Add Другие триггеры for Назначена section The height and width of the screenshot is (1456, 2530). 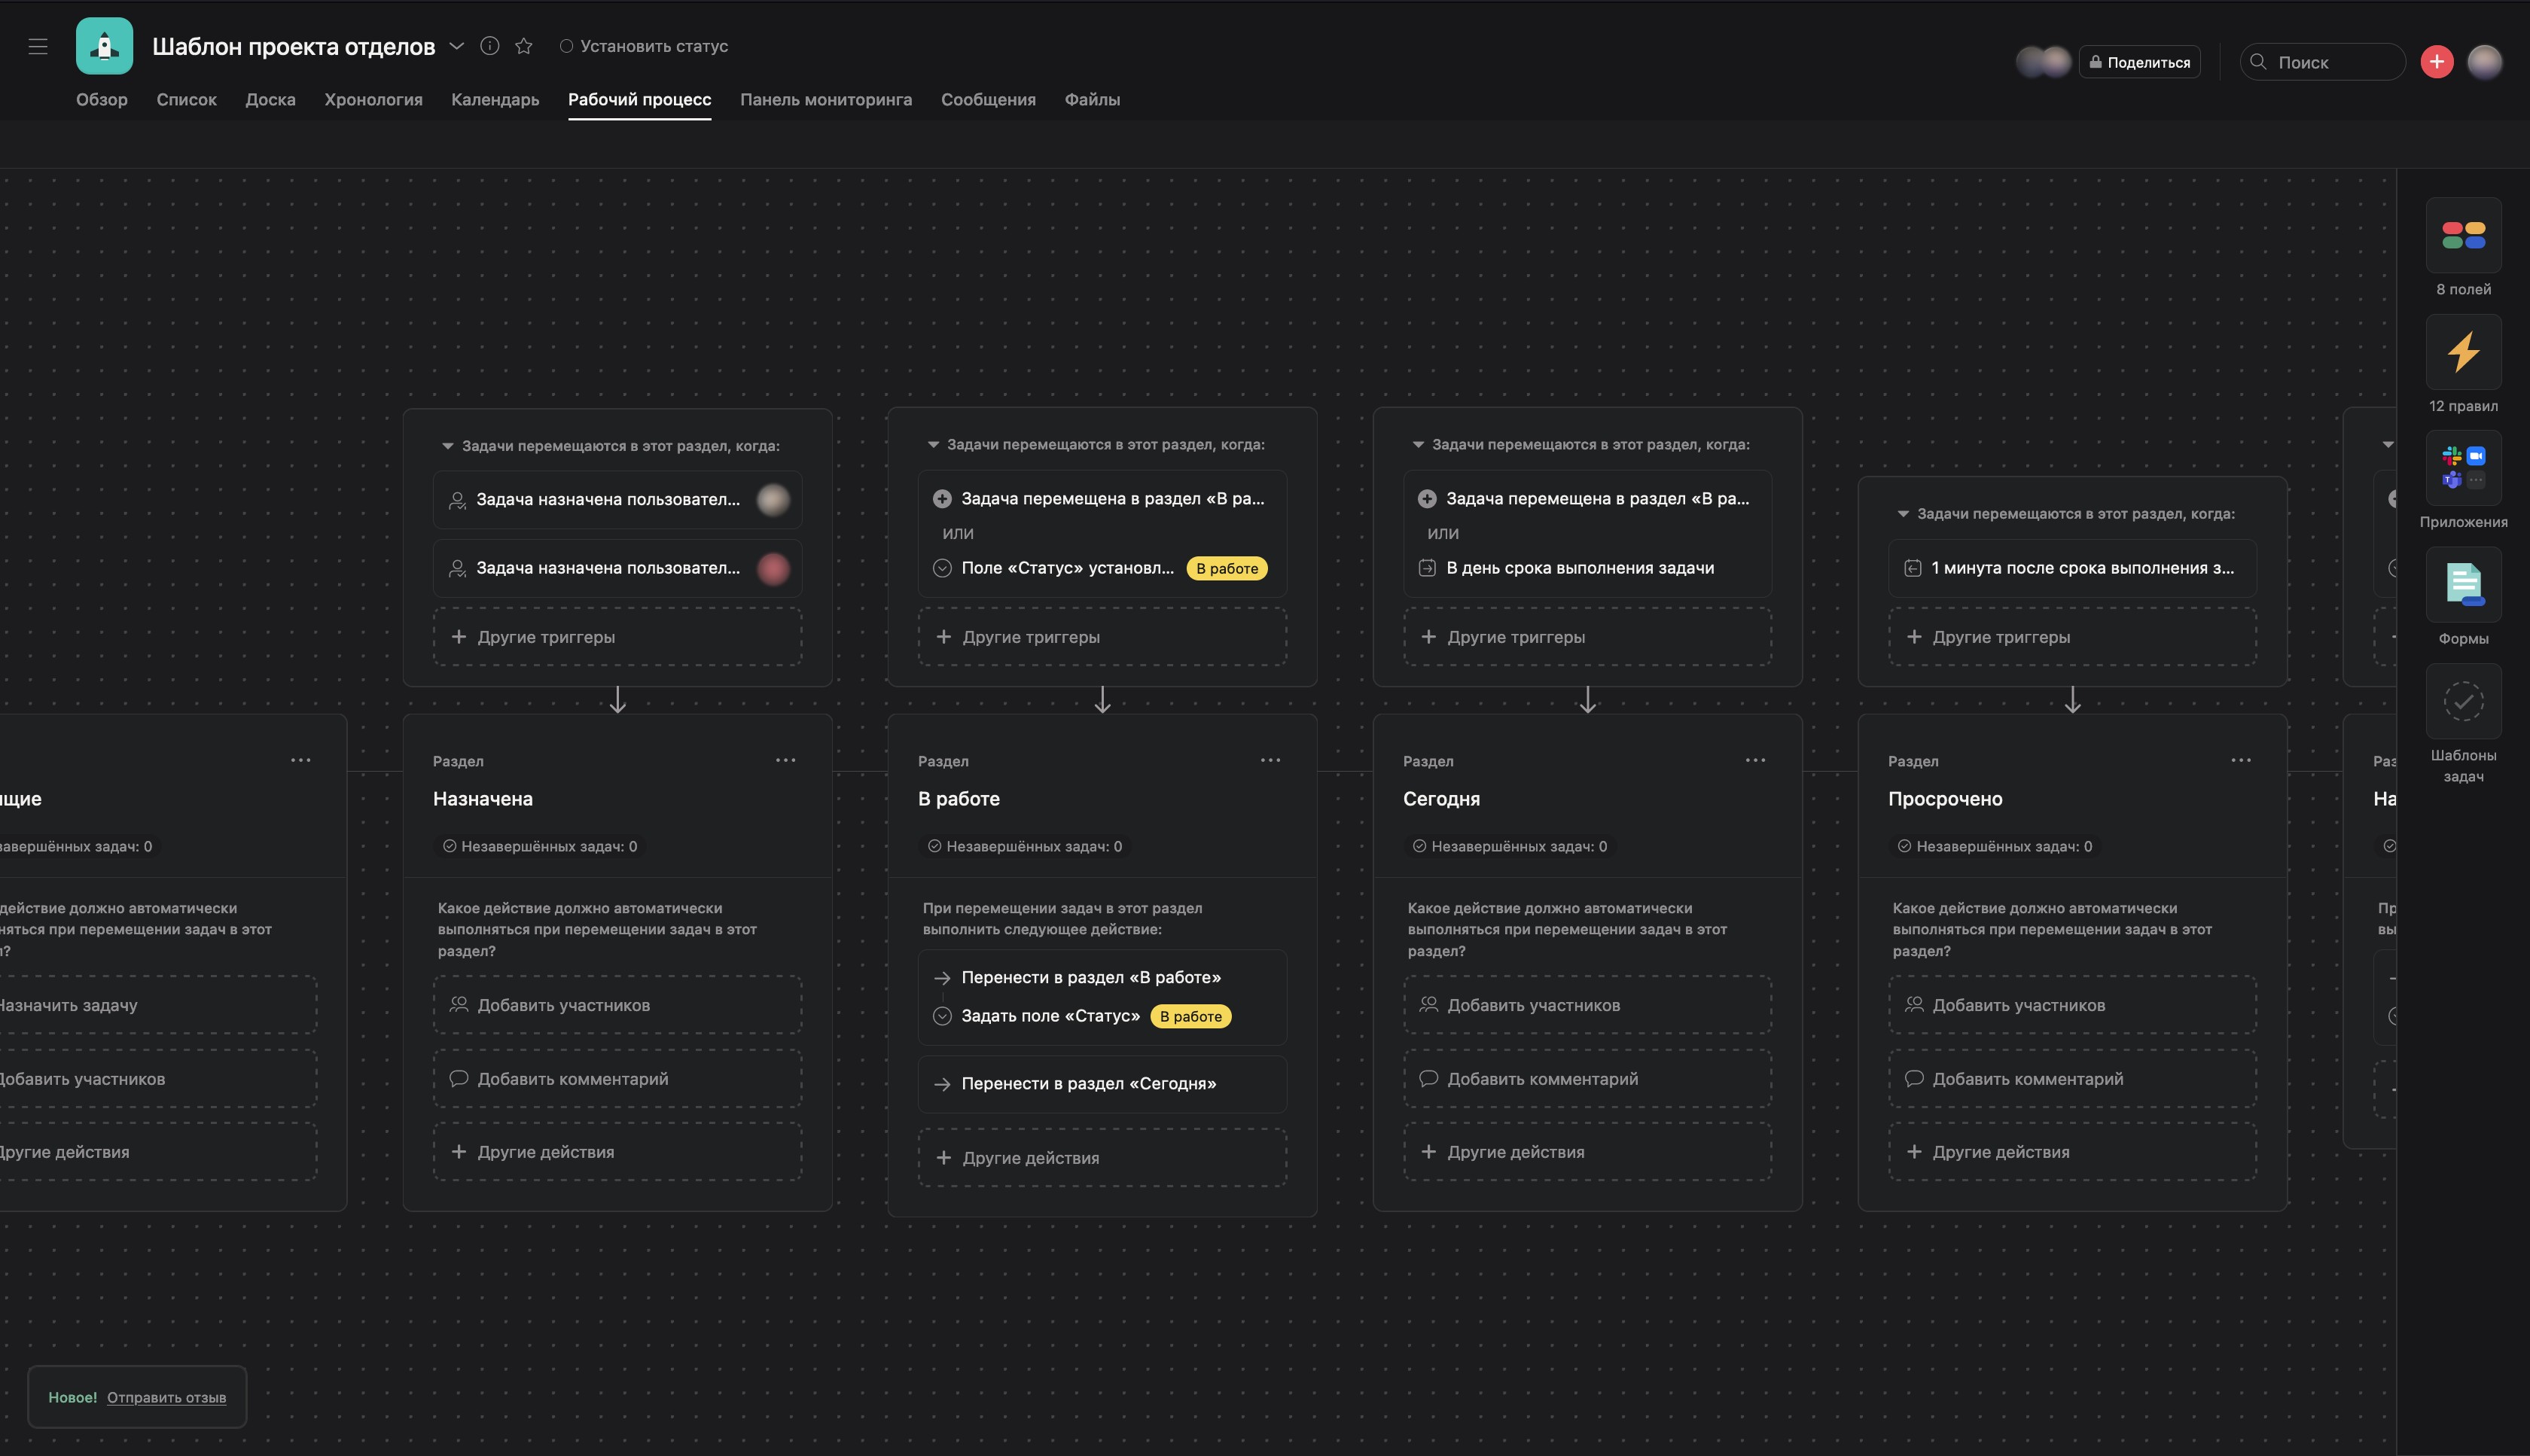(x=617, y=637)
